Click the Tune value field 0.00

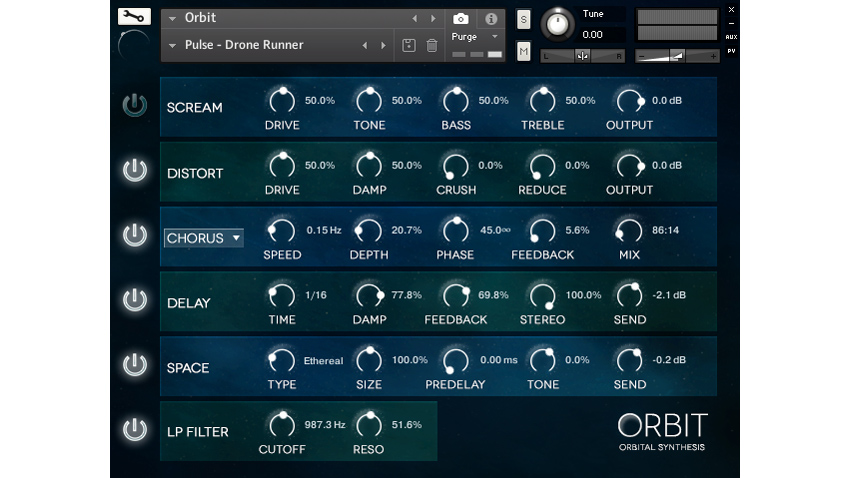point(602,35)
